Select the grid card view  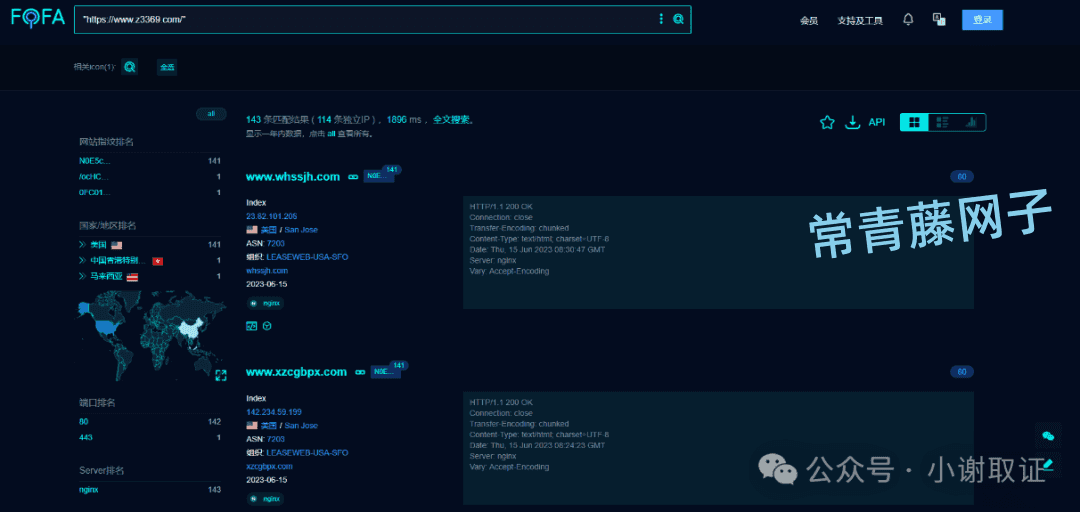[914, 123]
